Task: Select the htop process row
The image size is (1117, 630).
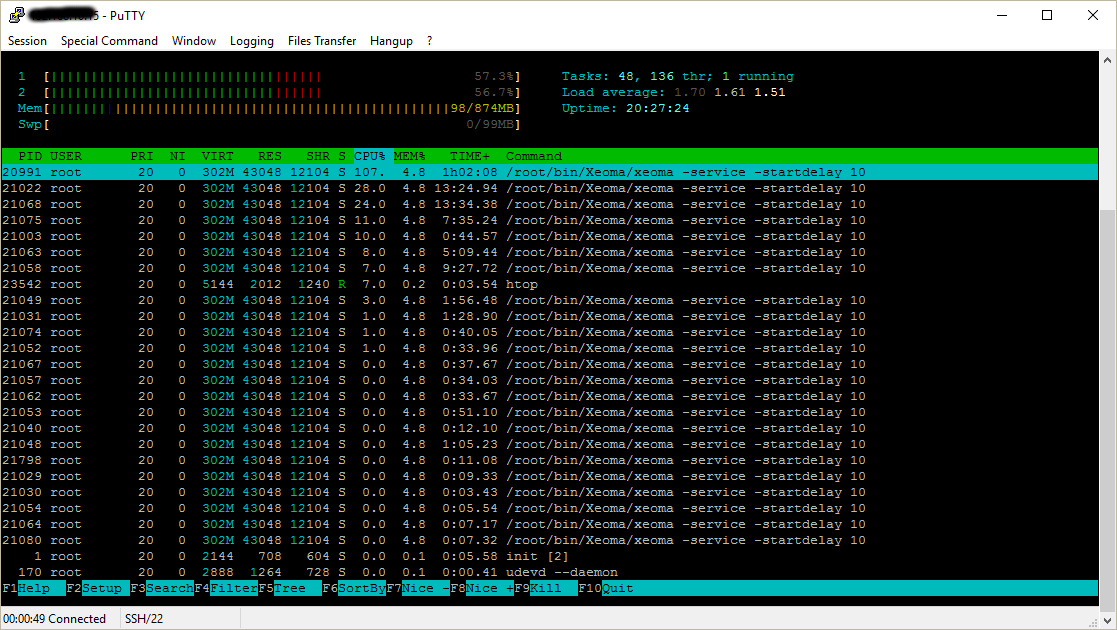Action: click(549, 284)
